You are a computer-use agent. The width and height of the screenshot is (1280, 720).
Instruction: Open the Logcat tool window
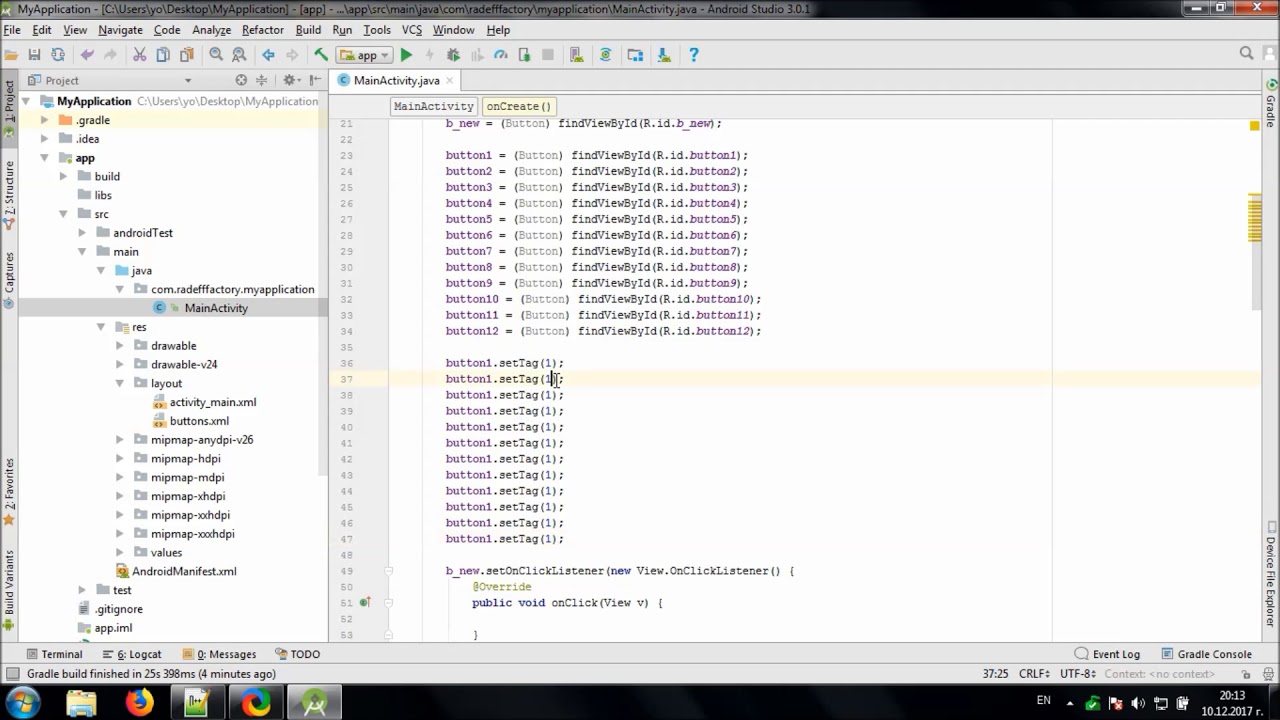(130, 654)
